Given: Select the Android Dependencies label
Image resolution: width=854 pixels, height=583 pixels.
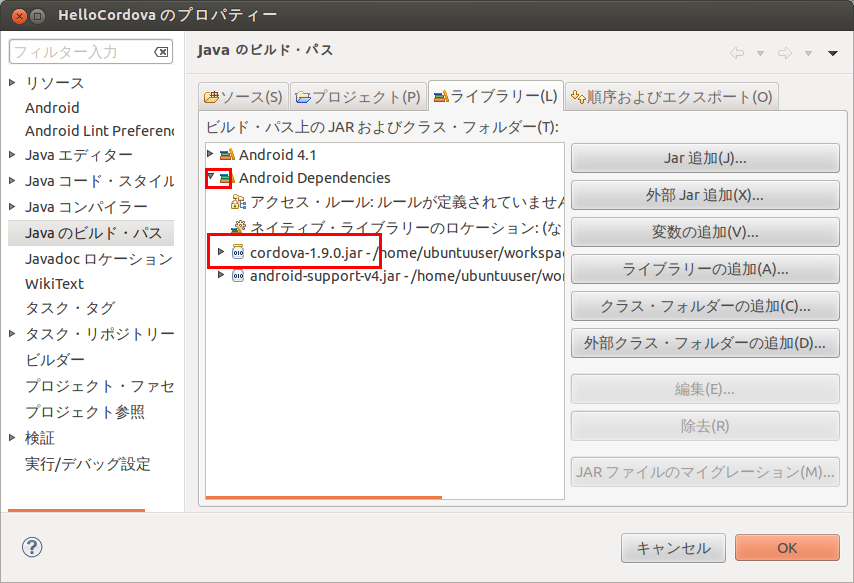Looking at the screenshot, I should pyautogui.click(x=315, y=178).
